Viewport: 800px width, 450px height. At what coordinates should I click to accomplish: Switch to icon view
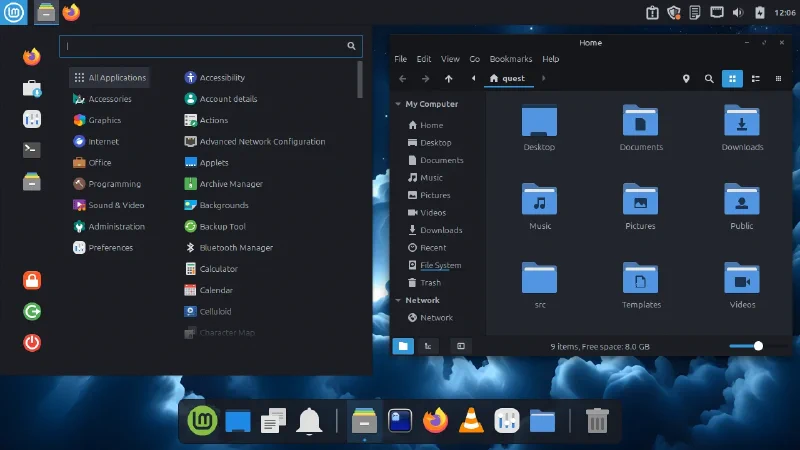pyautogui.click(x=732, y=79)
